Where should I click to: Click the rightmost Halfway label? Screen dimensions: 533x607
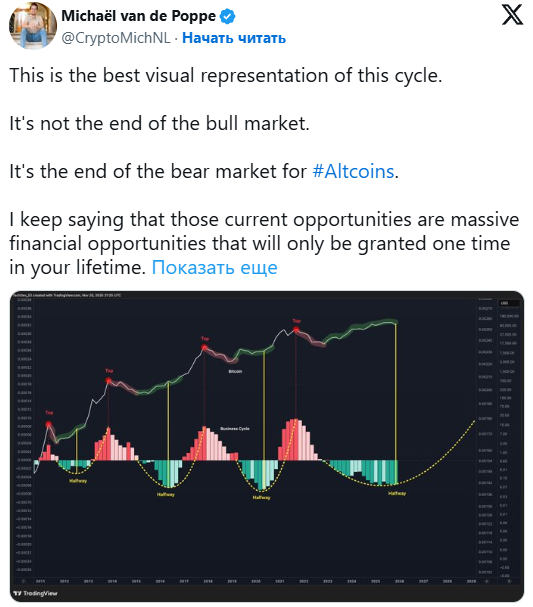[x=397, y=493]
